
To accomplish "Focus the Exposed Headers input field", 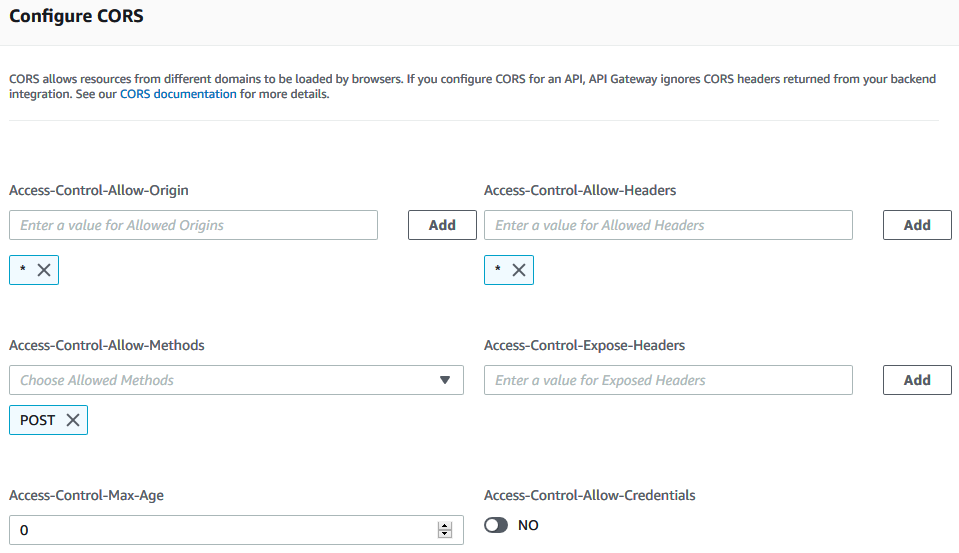I will pos(668,380).
